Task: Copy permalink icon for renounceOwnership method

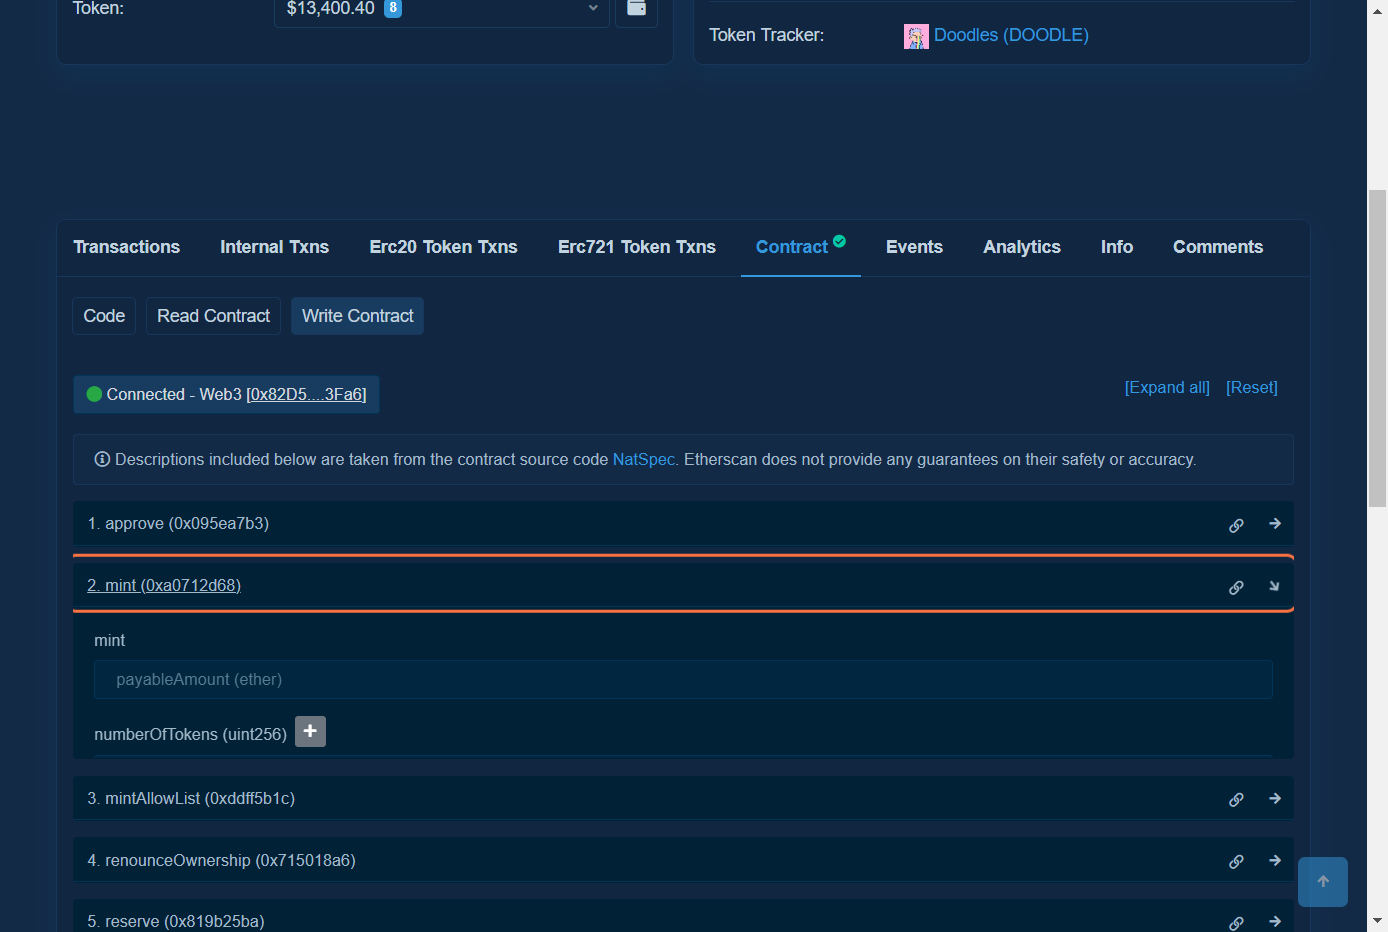Action: tap(1236, 861)
